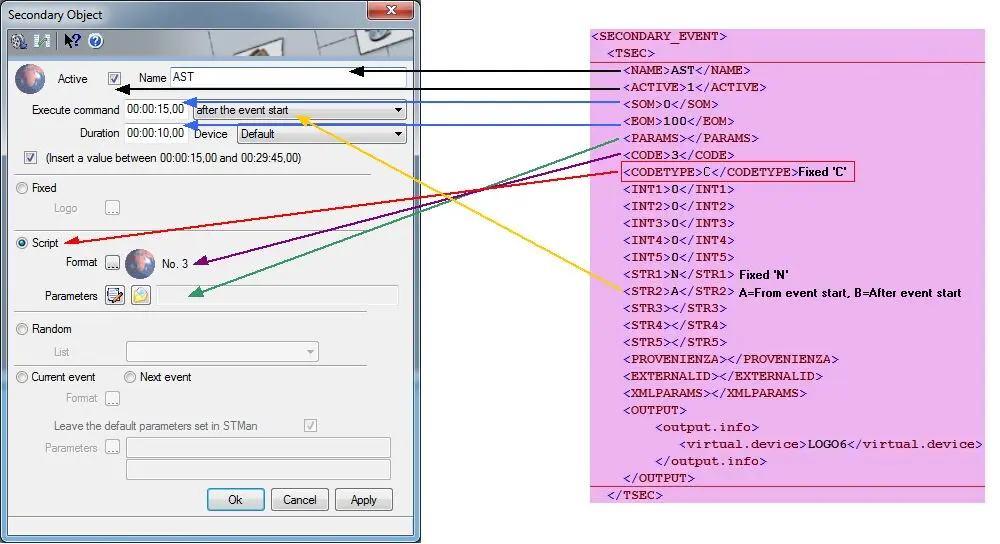
Task: Toggle the Active checkbox
Action: click(x=115, y=78)
